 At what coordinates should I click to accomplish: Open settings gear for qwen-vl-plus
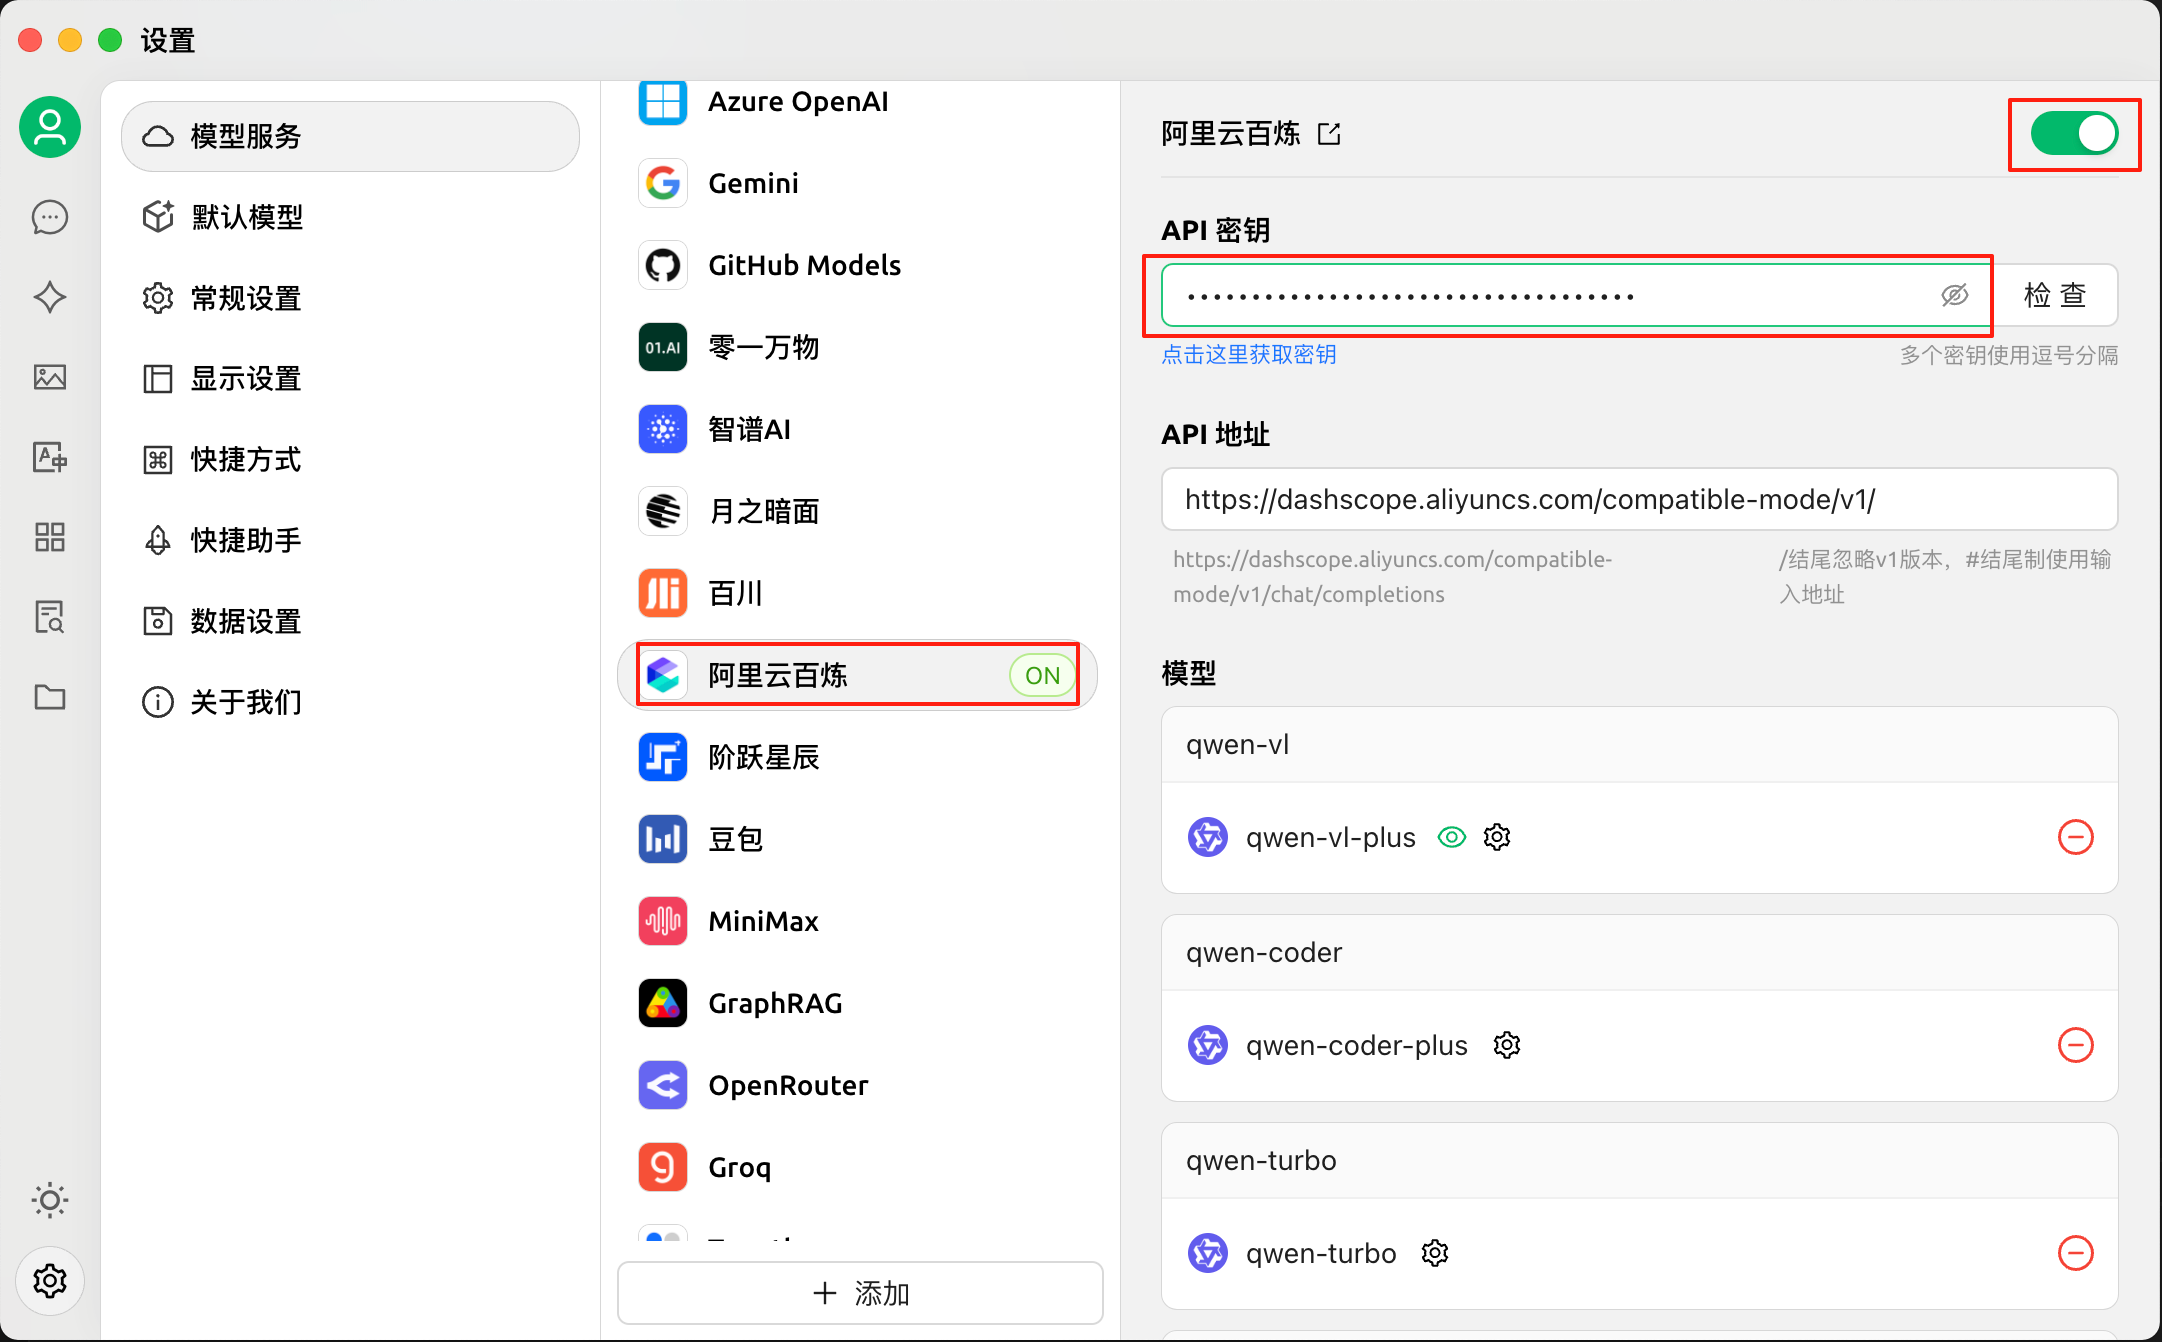(x=1497, y=837)
